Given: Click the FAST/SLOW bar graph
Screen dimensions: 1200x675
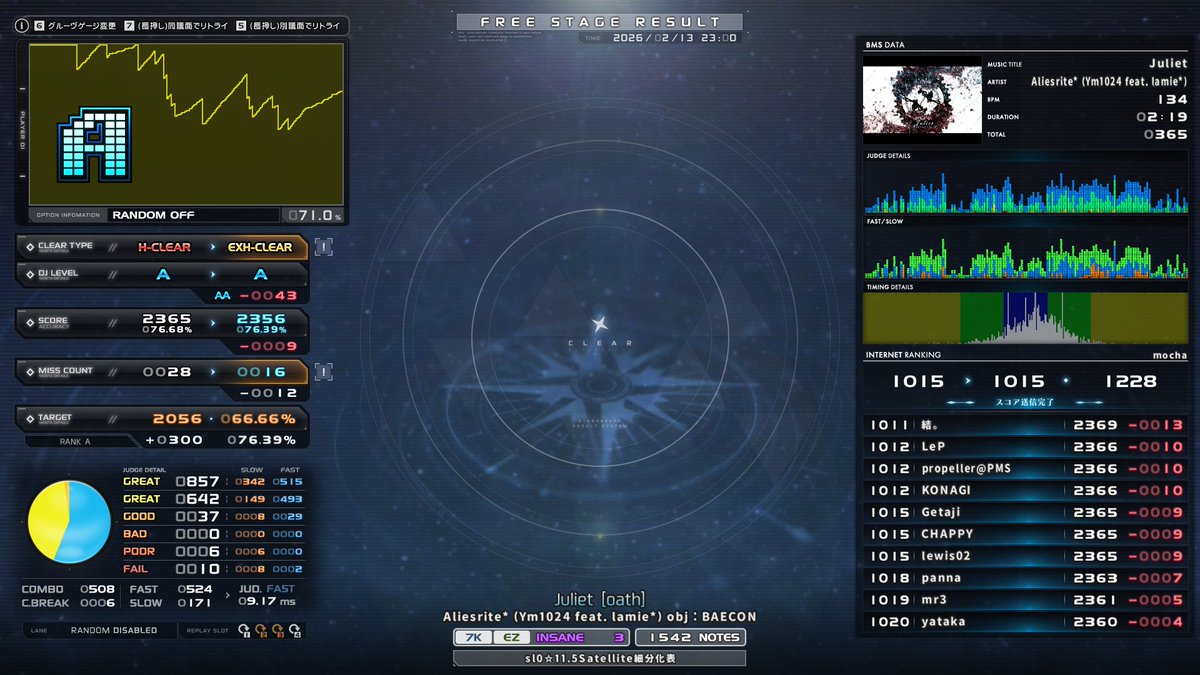Looking at the screenshot, I should tap(1025, 253).
